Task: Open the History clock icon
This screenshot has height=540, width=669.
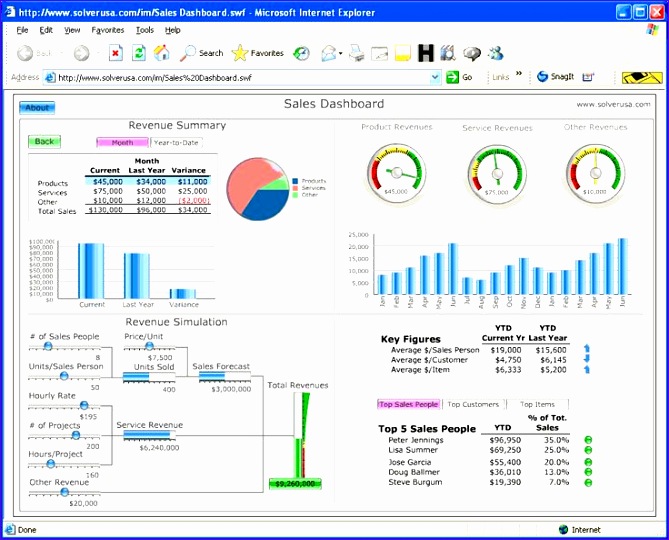Action: [301, 53]
